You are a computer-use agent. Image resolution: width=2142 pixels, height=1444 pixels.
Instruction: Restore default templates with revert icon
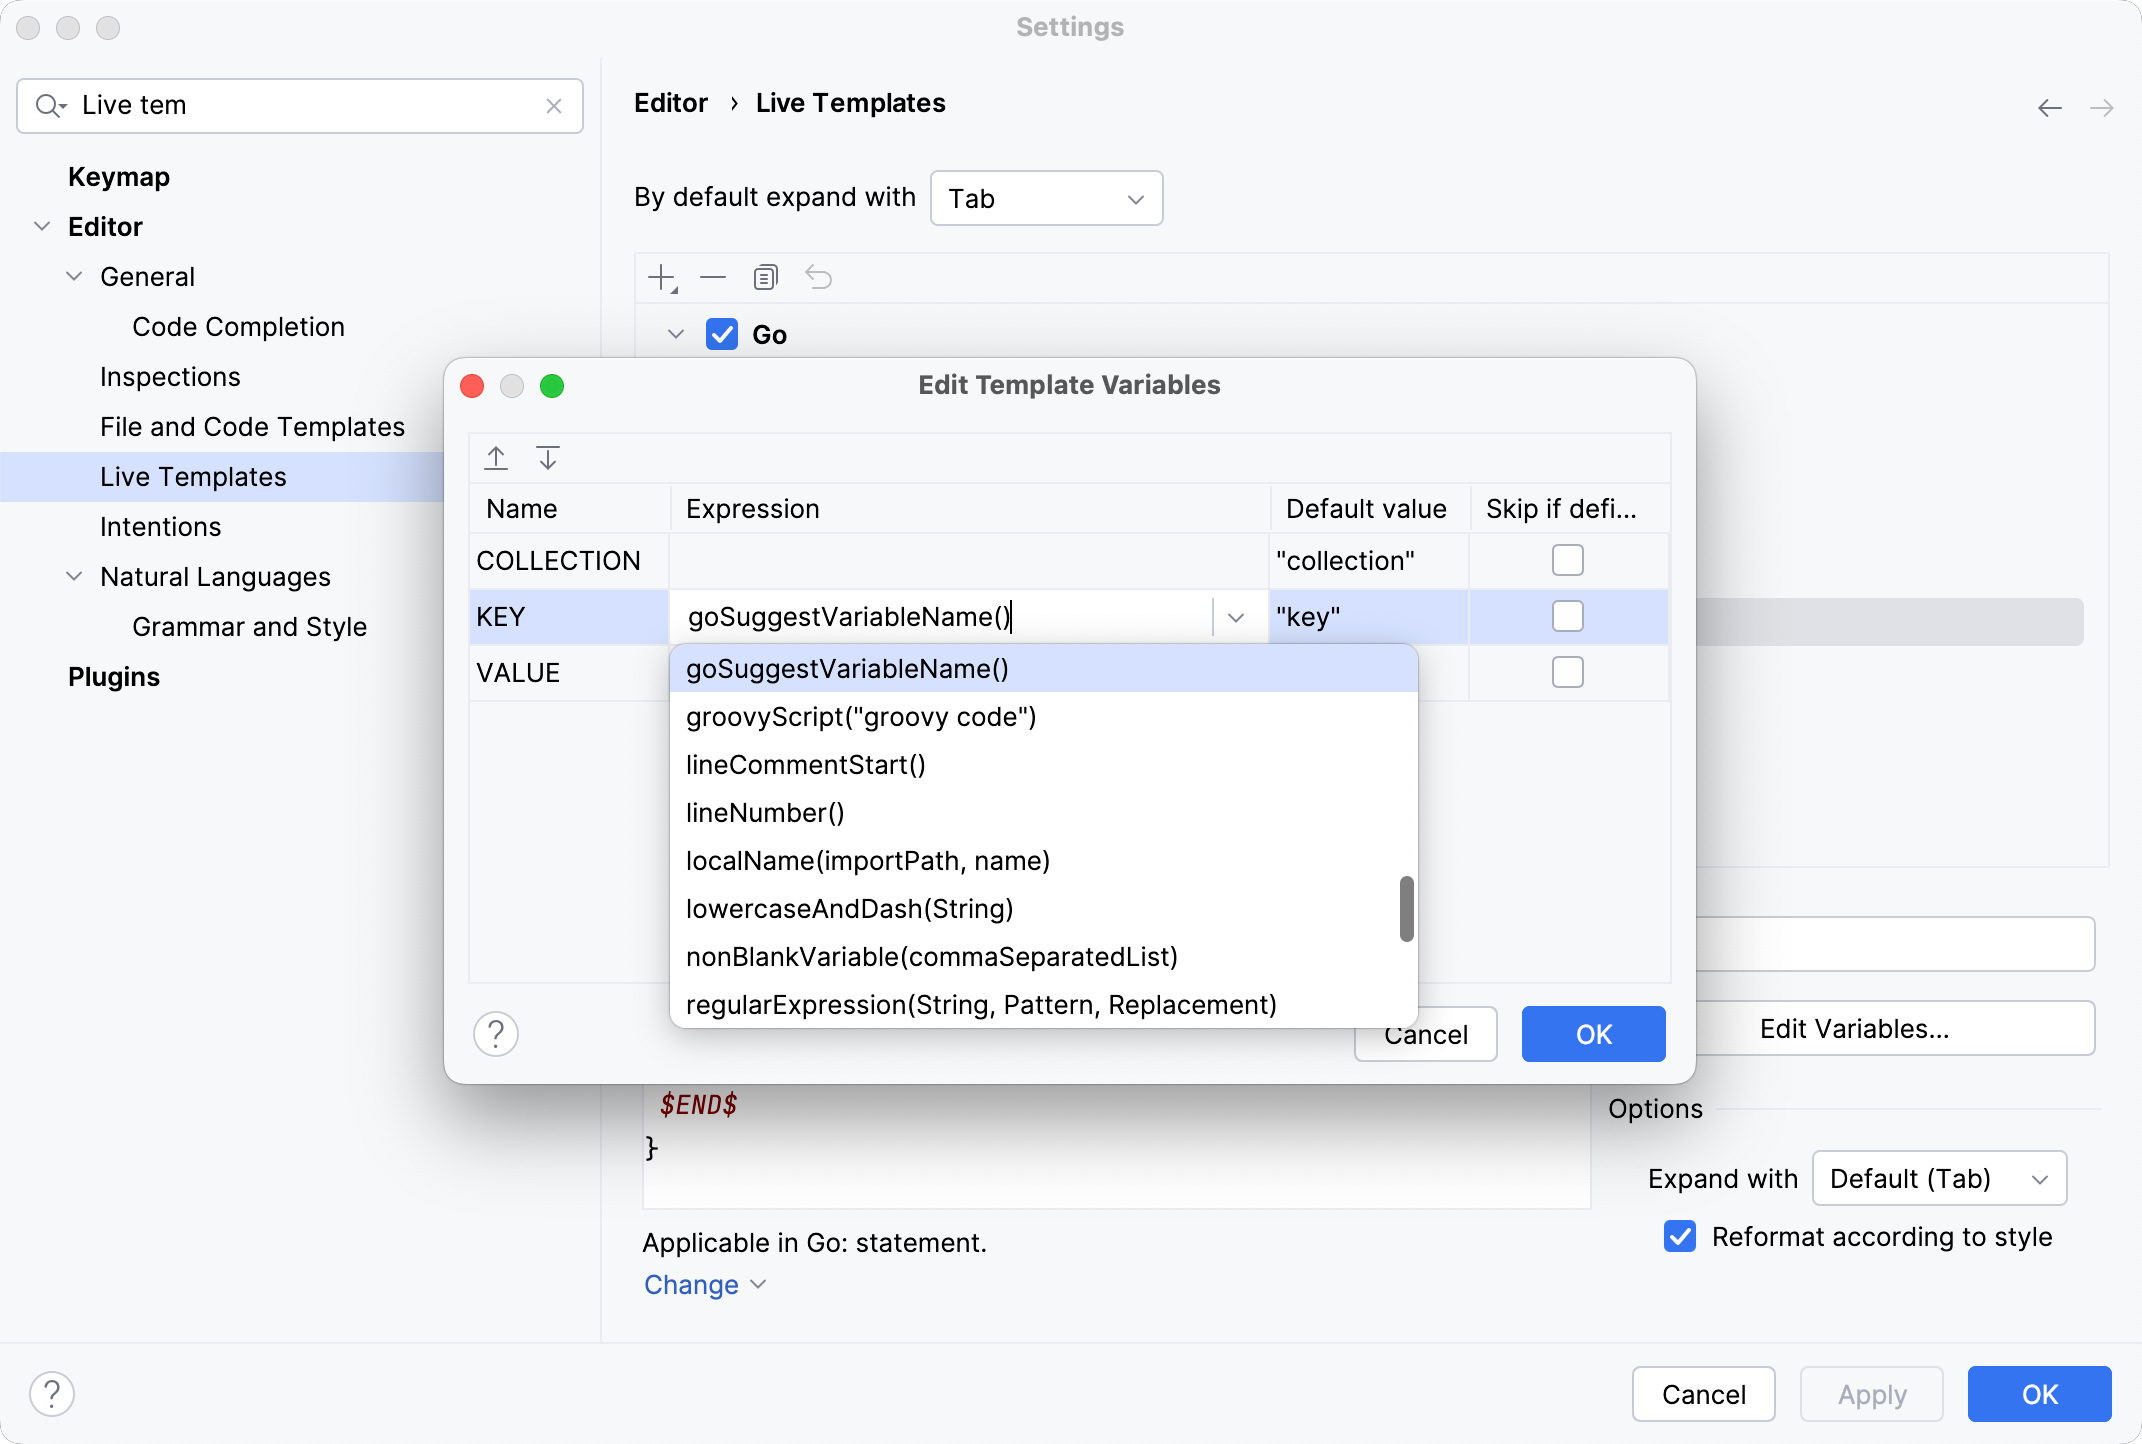(x=819, y=278)
